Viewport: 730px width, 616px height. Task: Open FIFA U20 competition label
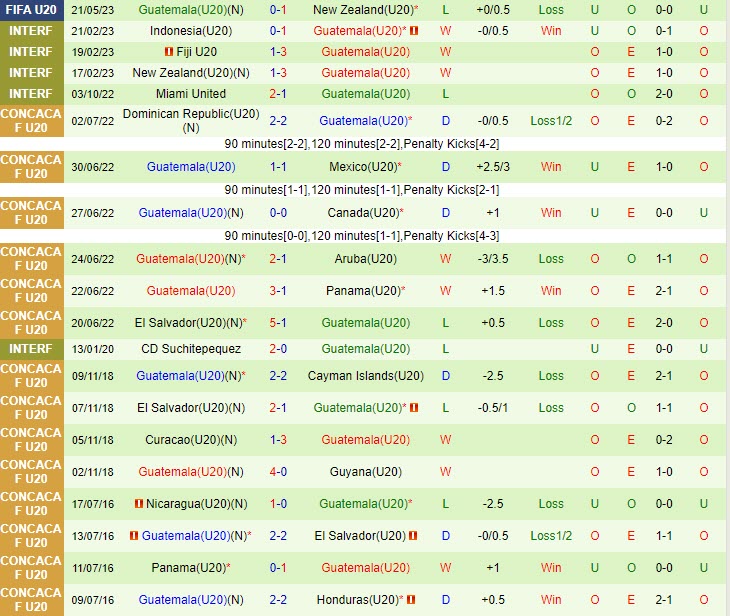point(31,10)
